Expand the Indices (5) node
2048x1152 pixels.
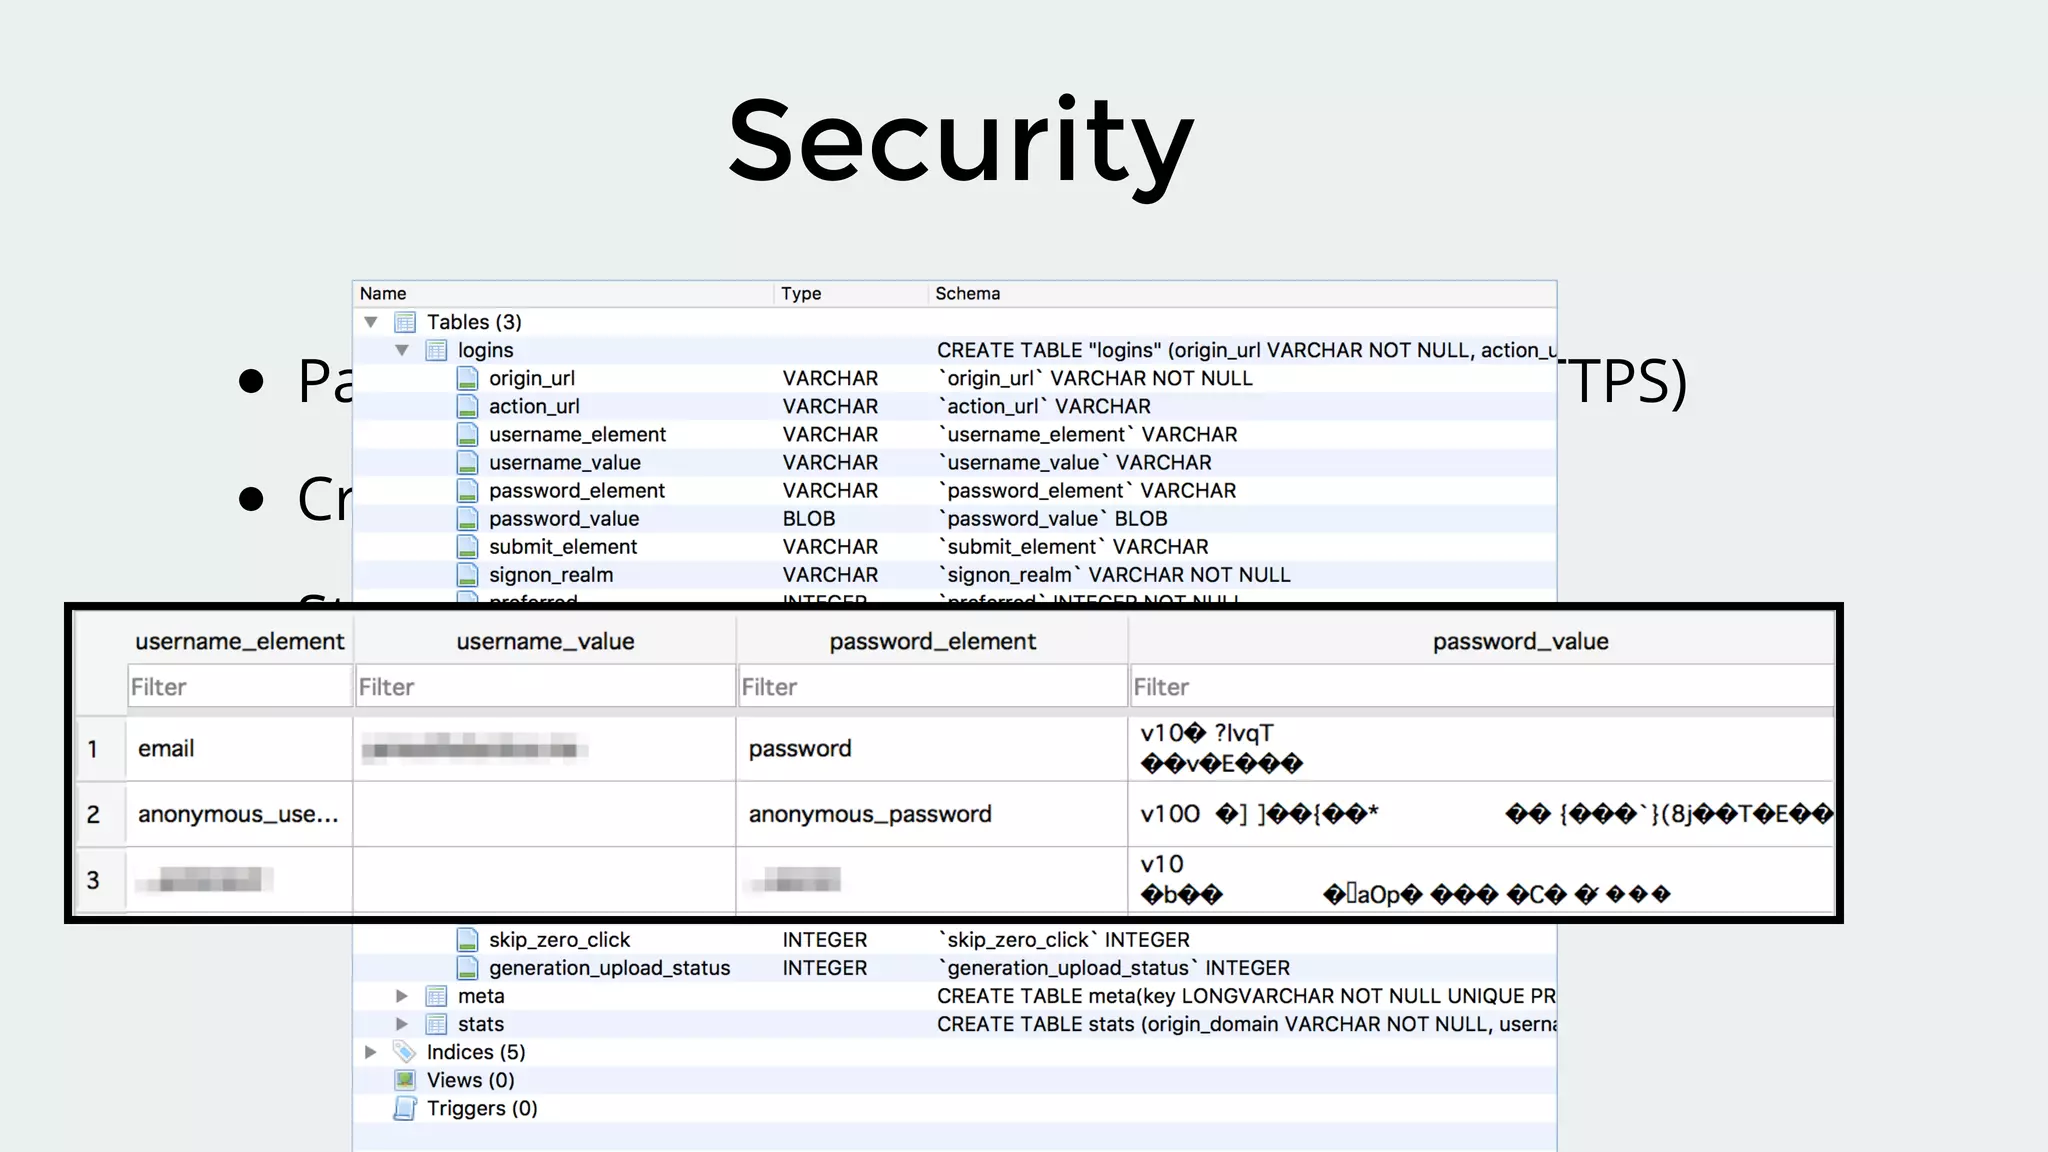point(371,1052)
